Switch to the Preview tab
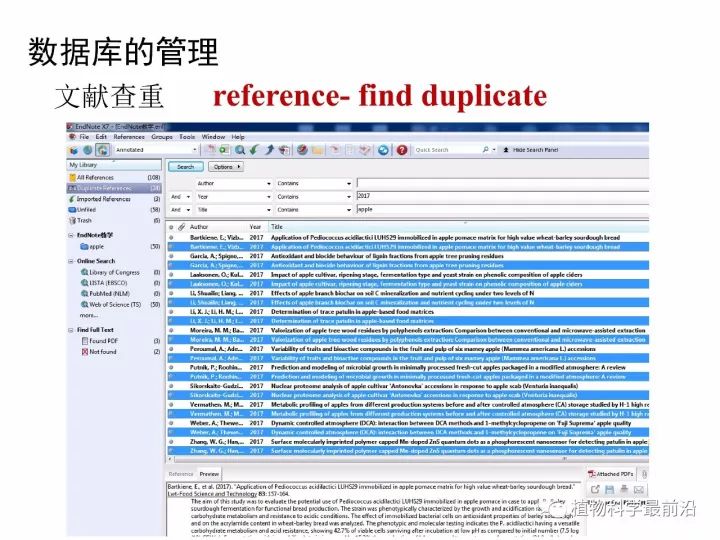The width and height of the screenshot is (720, 540). pos(209,474)
